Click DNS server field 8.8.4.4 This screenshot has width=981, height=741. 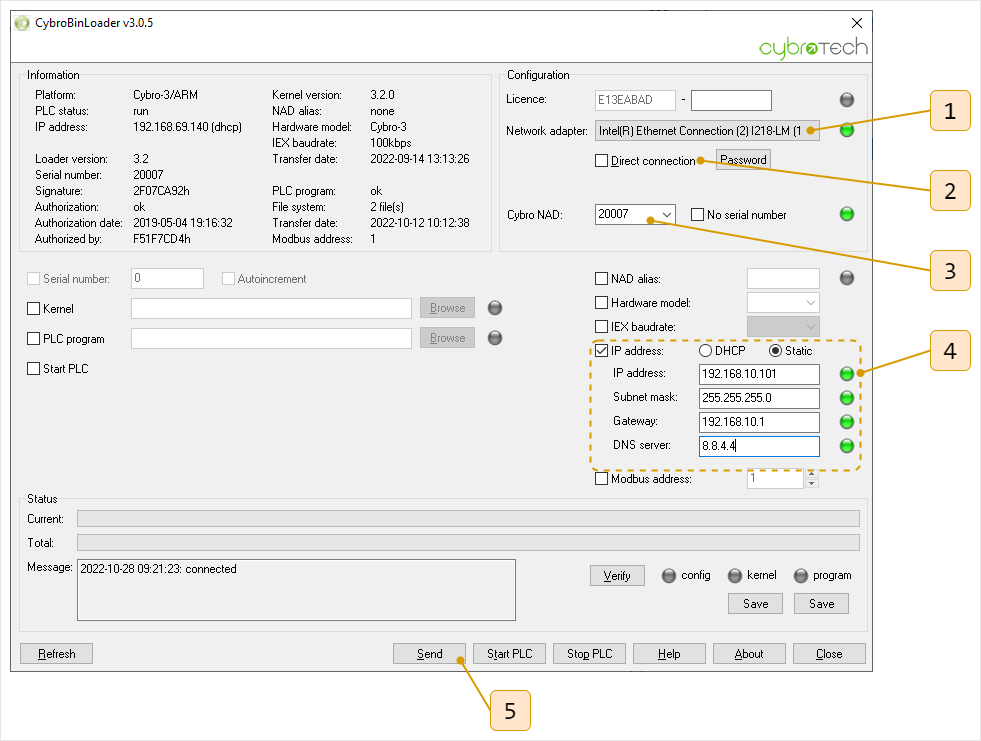click(759, 446)
